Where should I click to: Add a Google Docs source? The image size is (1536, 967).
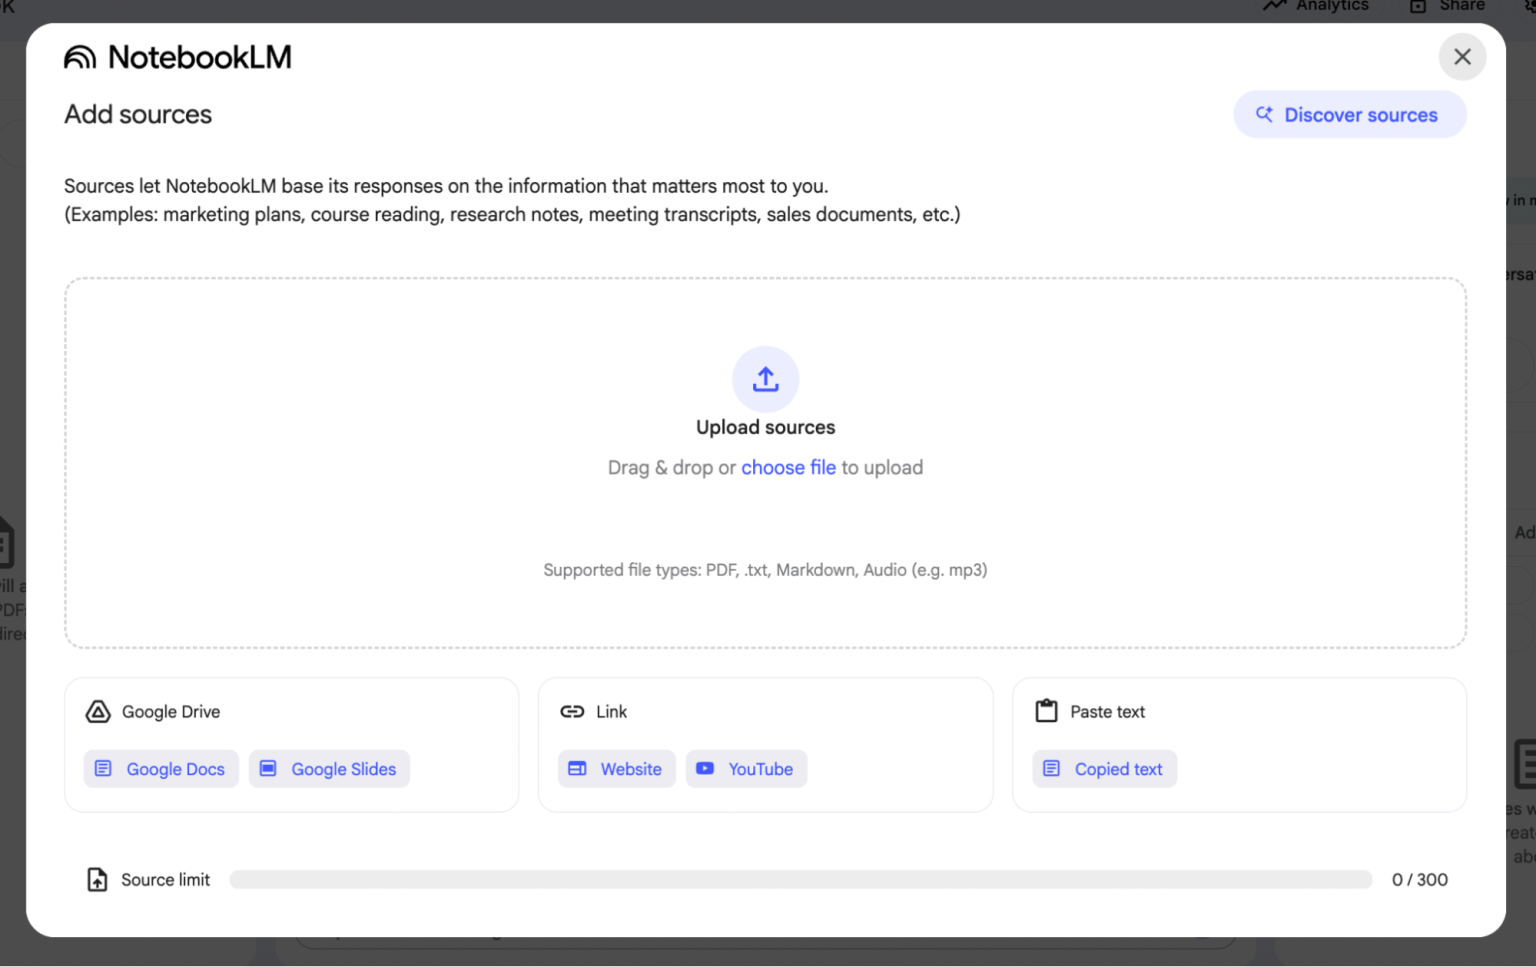click(161, 769)
